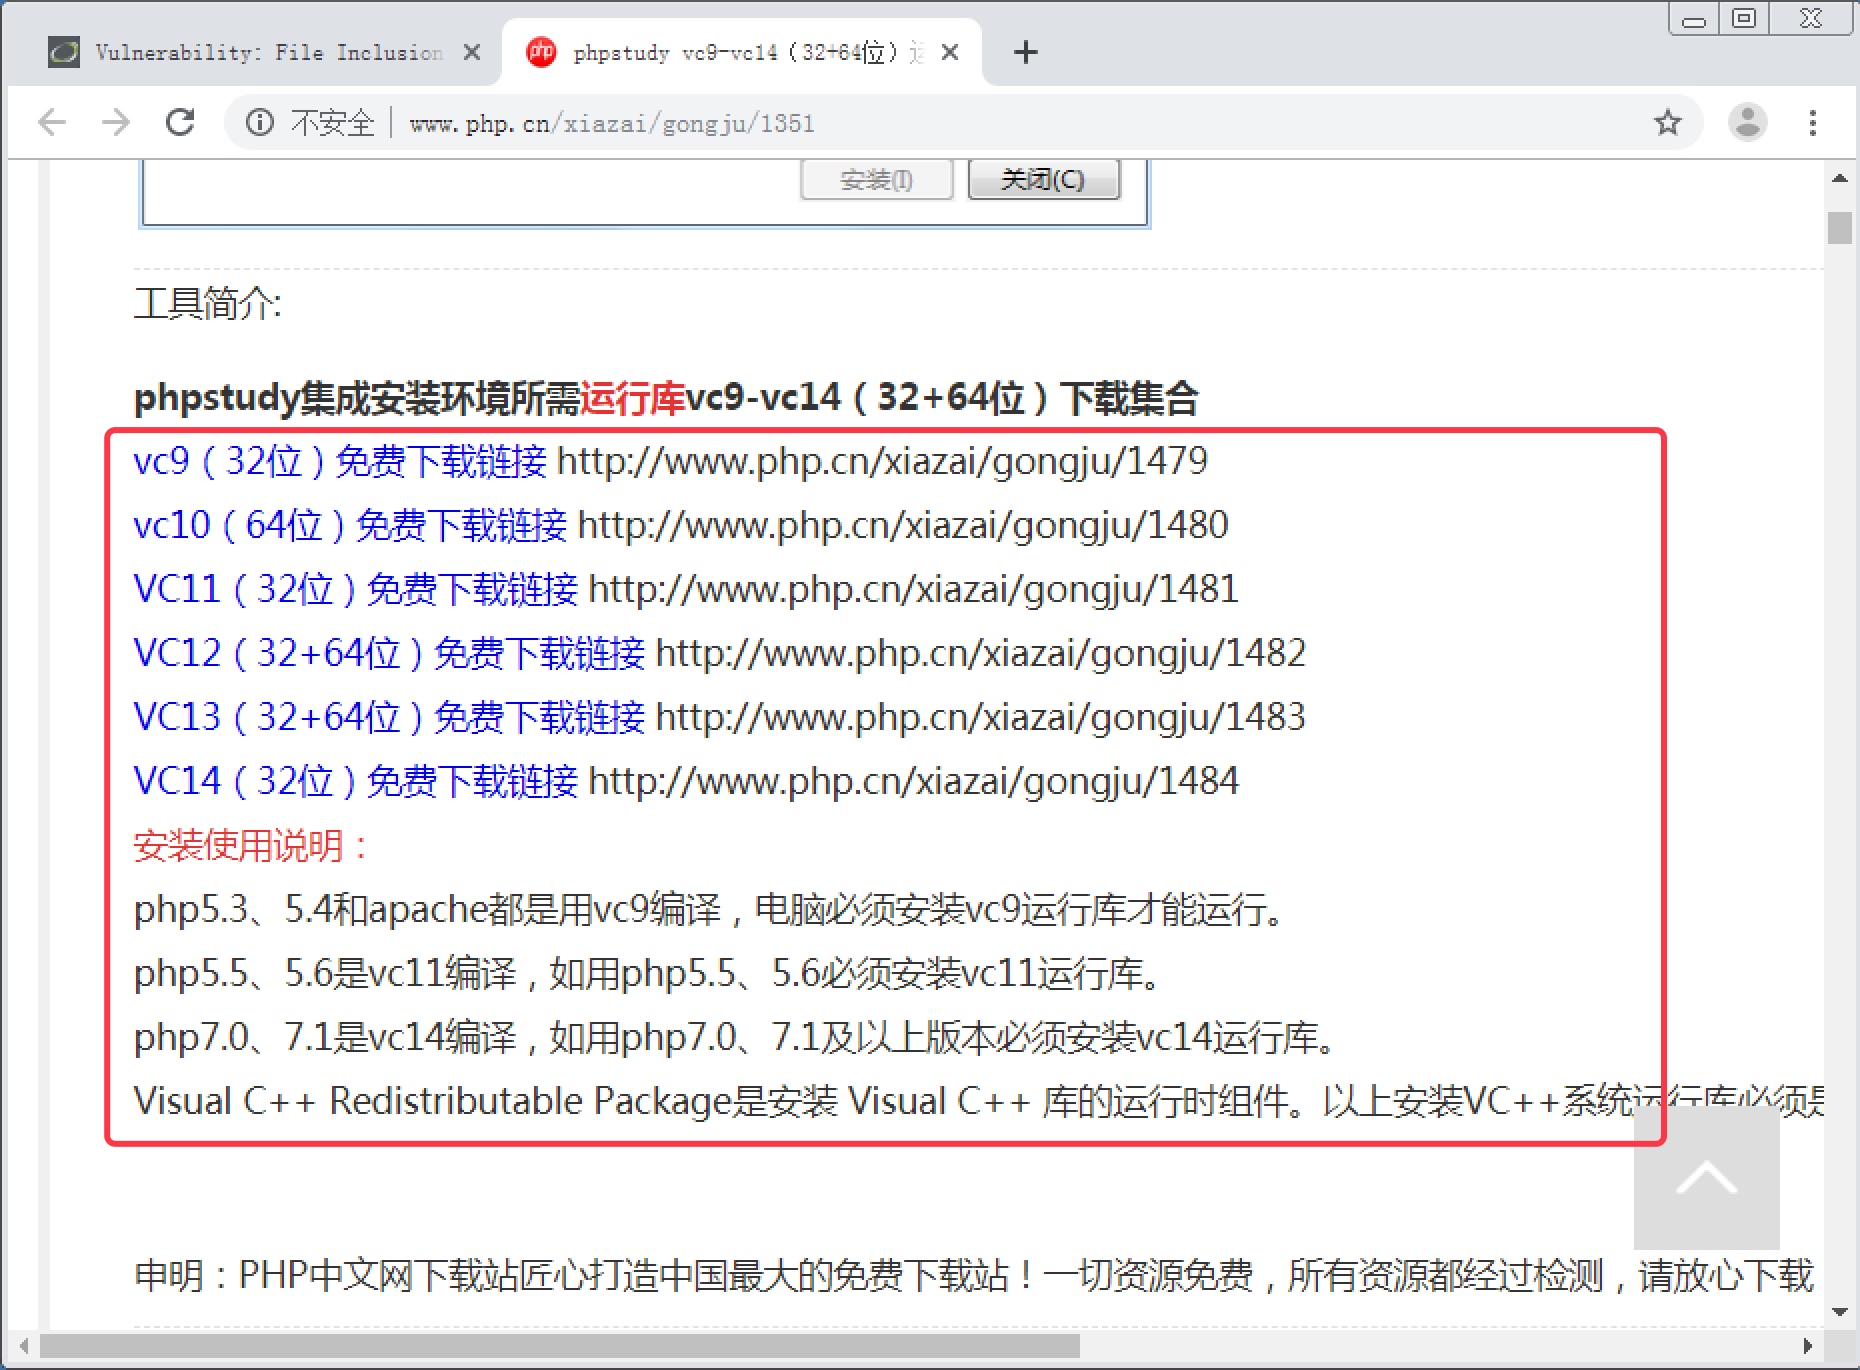This screenshot has height=1370, width=1860.
Task: Click the line starting with php7.0、7.1是vc14编译
Action: point(736,1038)
